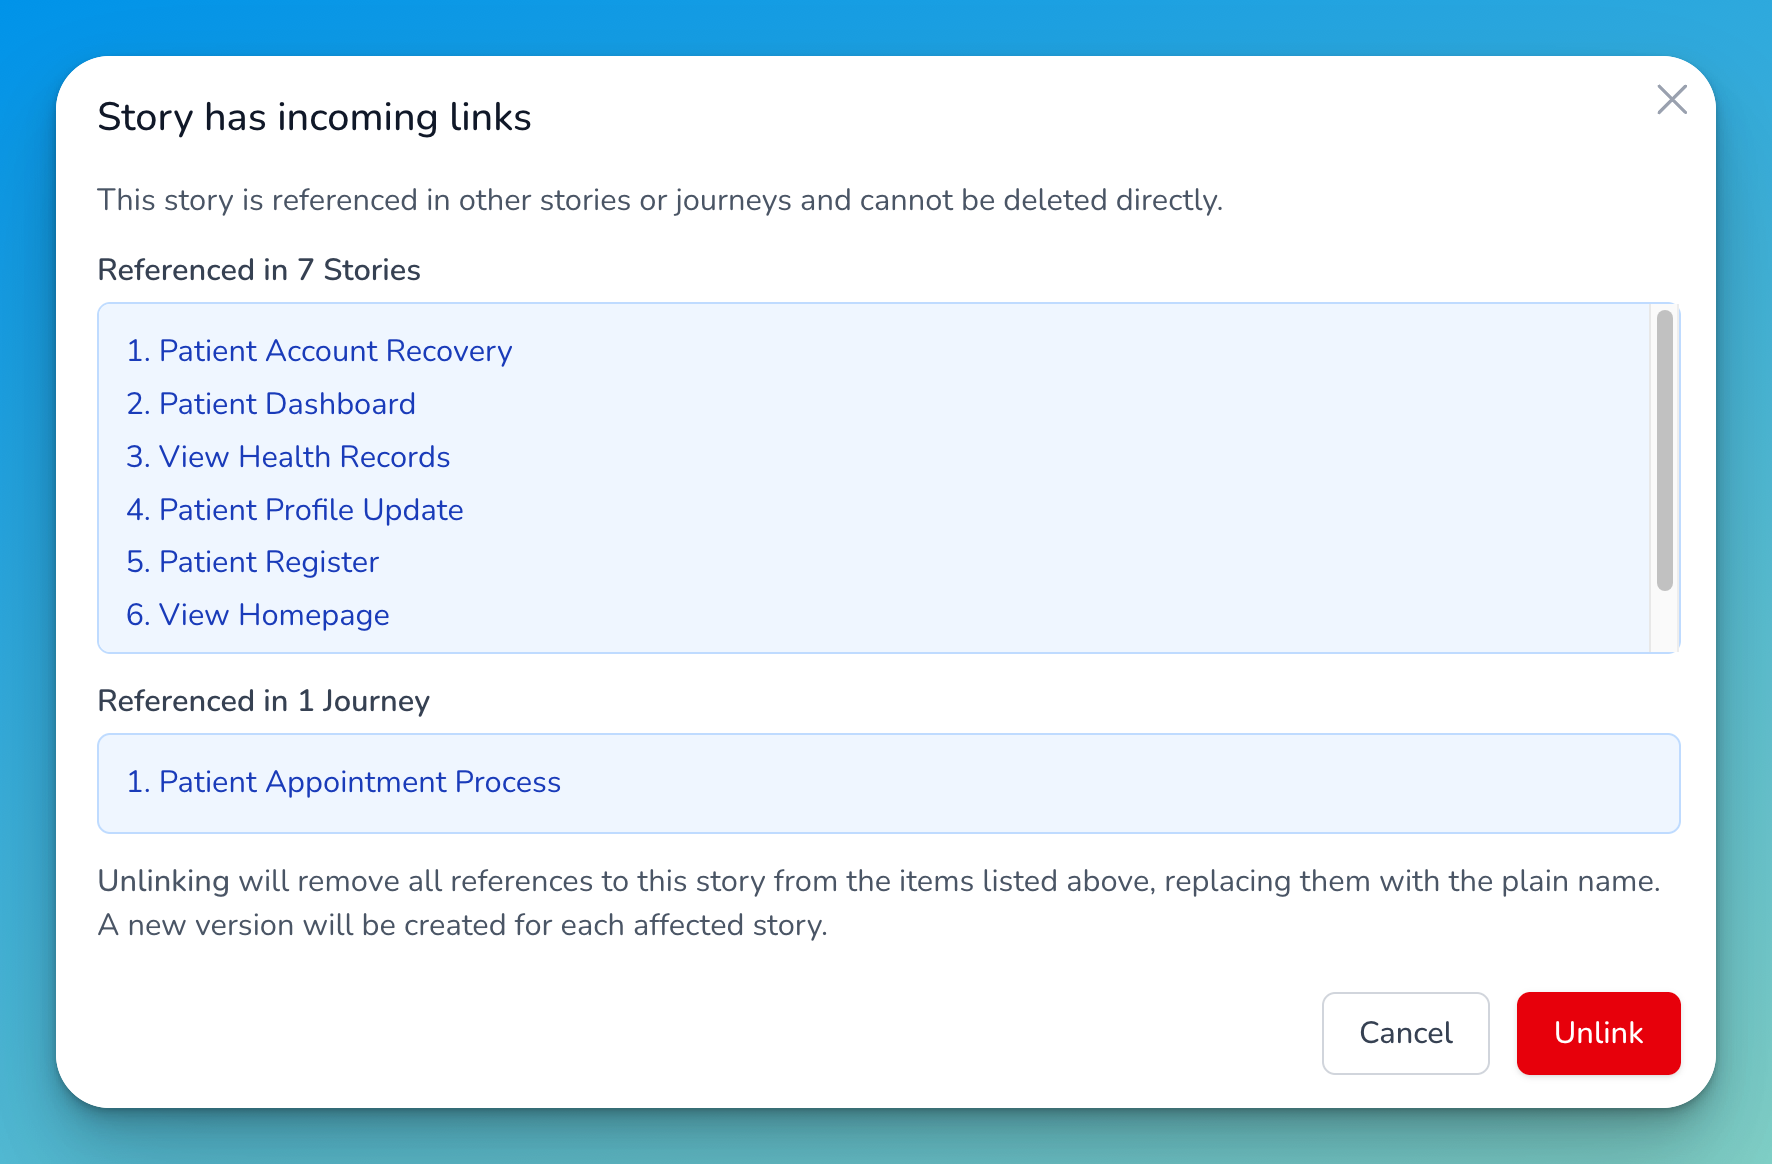Click the Referenced in 7 Stories heading
The height and width of the screenshot is (1164, 1772).
click(258, 270)
